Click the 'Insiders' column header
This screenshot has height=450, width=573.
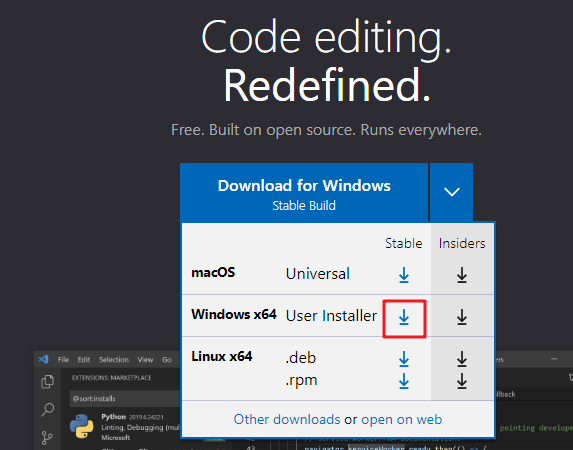pyautogui.click(x=462, y=243)
